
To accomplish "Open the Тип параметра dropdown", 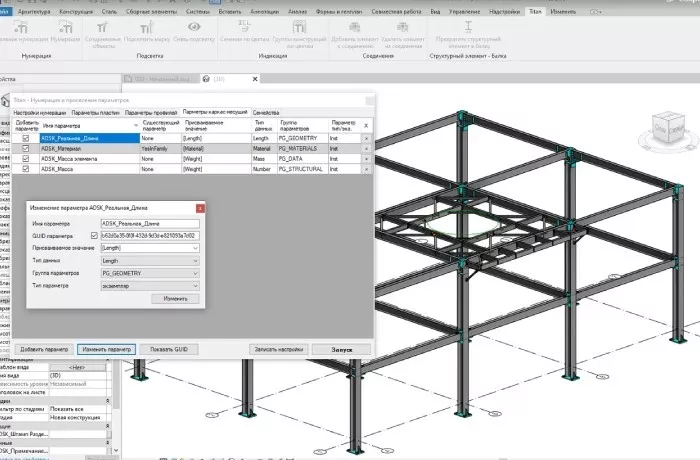I will (x=150, y=284).
